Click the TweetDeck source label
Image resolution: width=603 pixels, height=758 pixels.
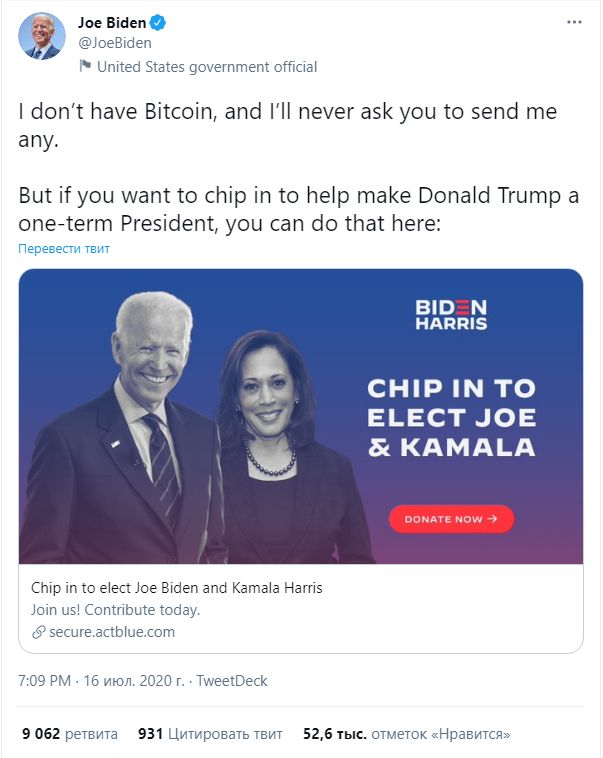(232, 681)
